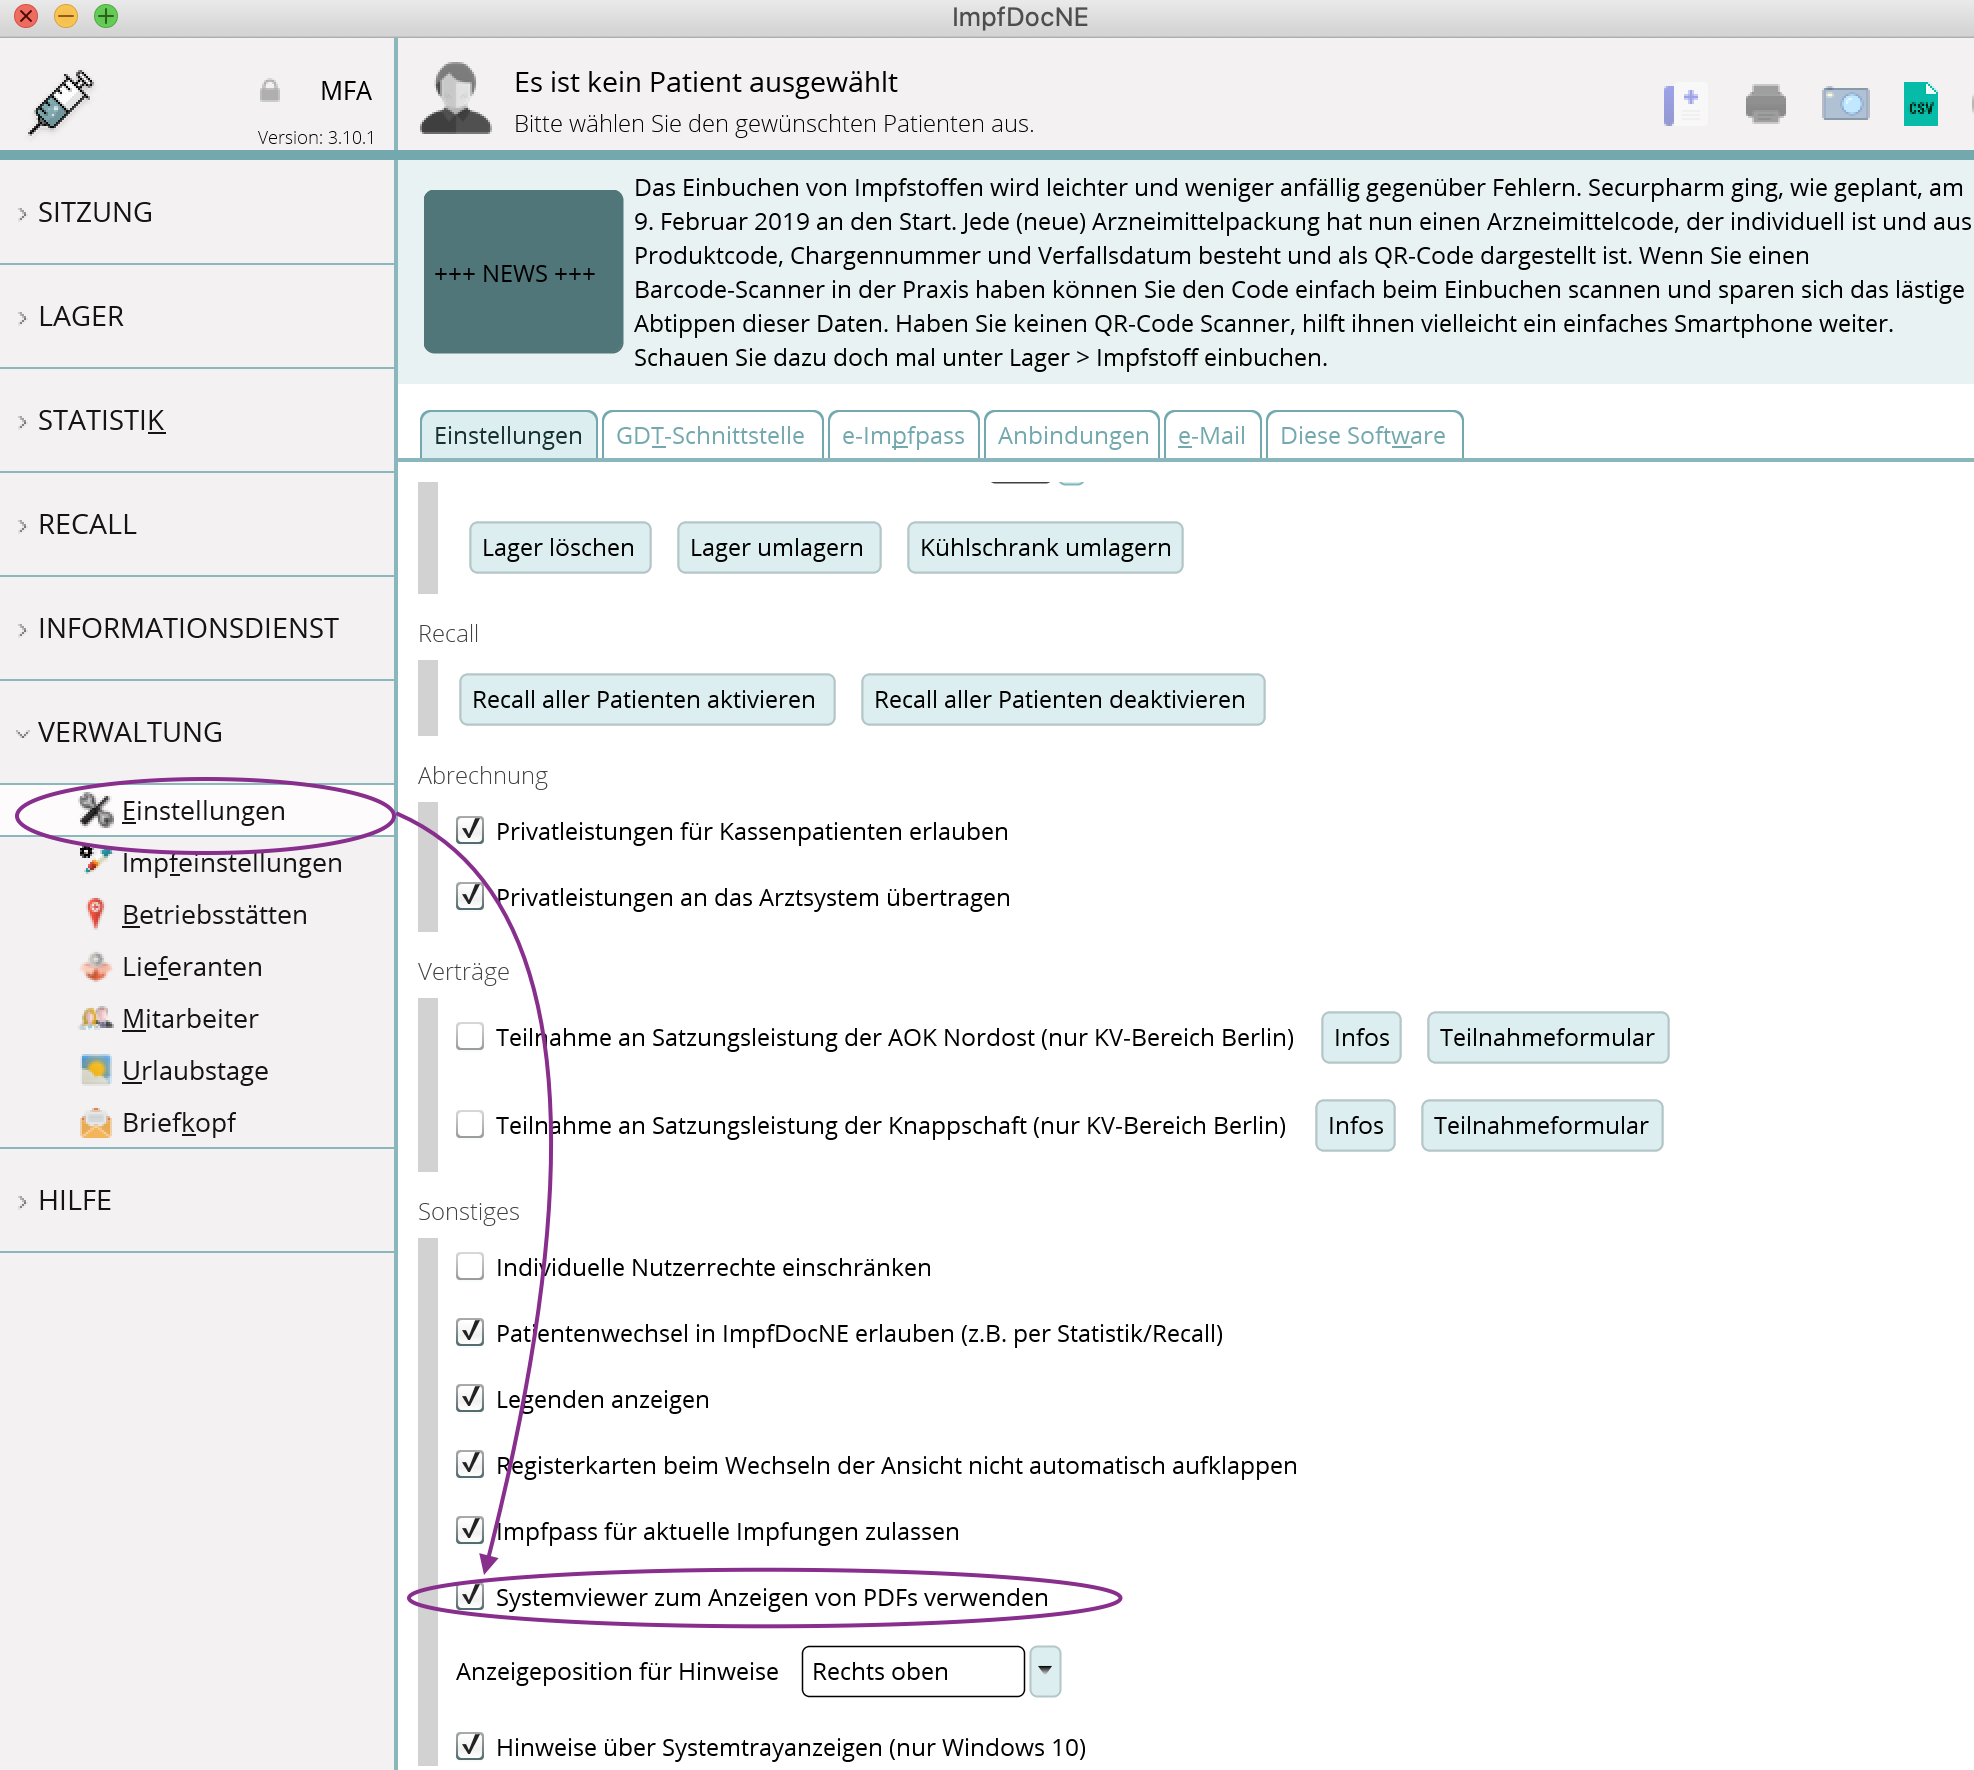Click the Lager löschen button
This screenshot has height=1770, width=1974.
[x=559, y=547]
